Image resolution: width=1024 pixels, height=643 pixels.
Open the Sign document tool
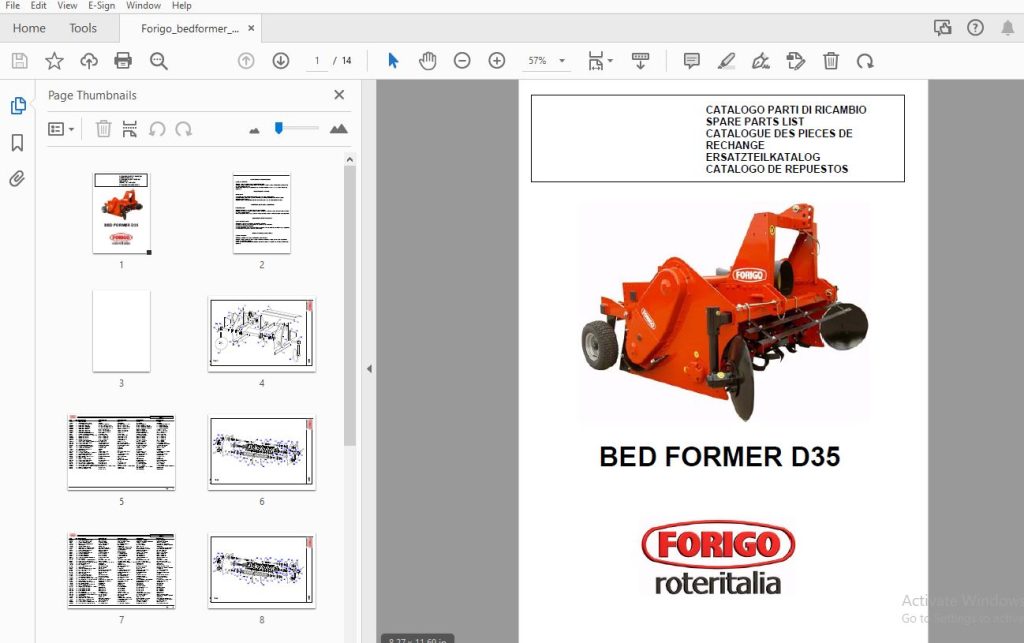[x=761, y=61]
